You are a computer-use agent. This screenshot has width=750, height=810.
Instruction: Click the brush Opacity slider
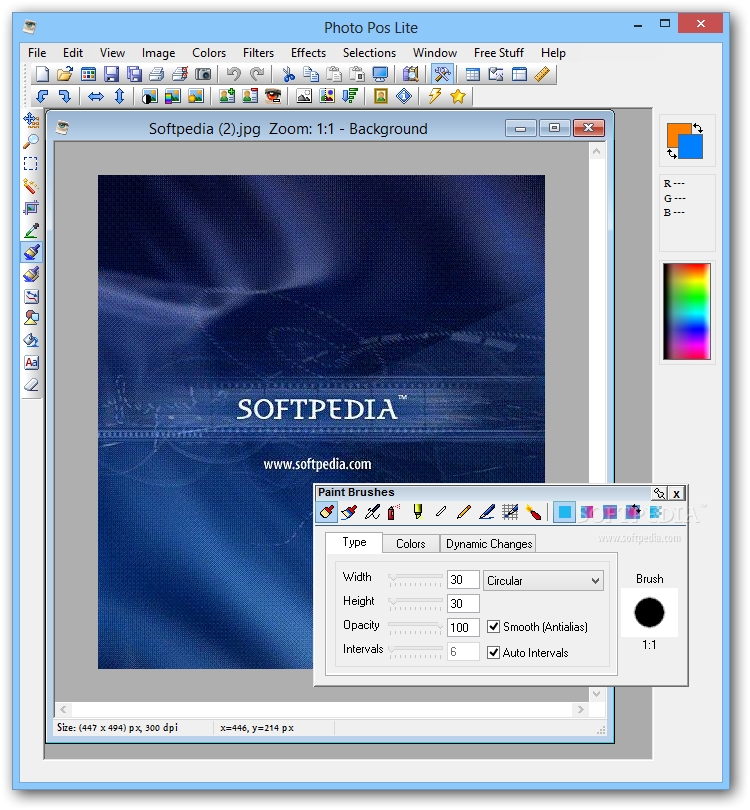[x=415, y=628]
